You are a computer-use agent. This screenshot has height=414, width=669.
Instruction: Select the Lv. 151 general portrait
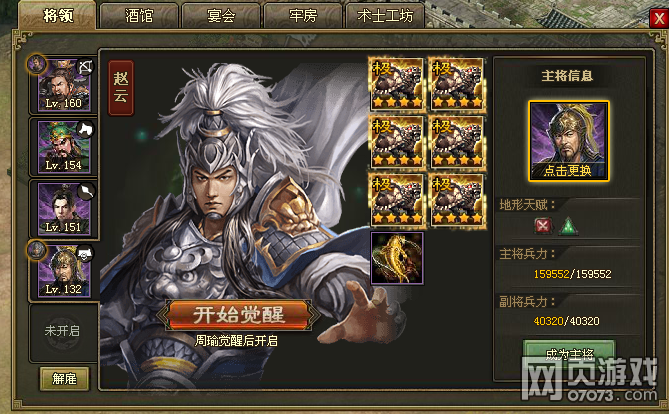point(64,209)
